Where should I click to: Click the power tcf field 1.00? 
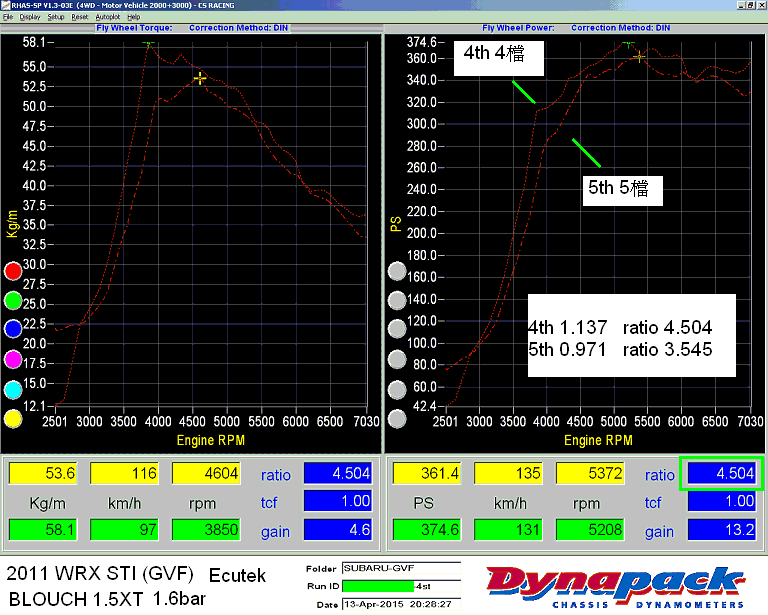tap(722, 501)
